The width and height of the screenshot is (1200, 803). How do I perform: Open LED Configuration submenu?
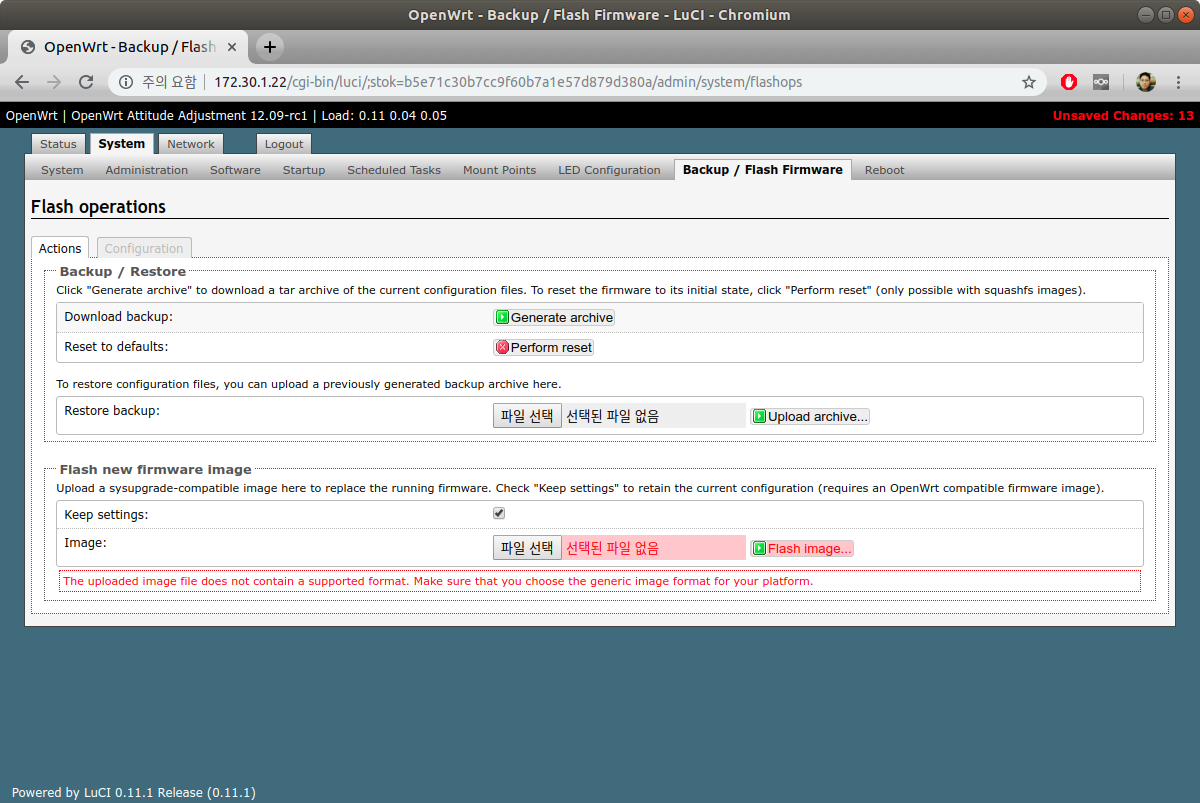click(x=609, y=170)
